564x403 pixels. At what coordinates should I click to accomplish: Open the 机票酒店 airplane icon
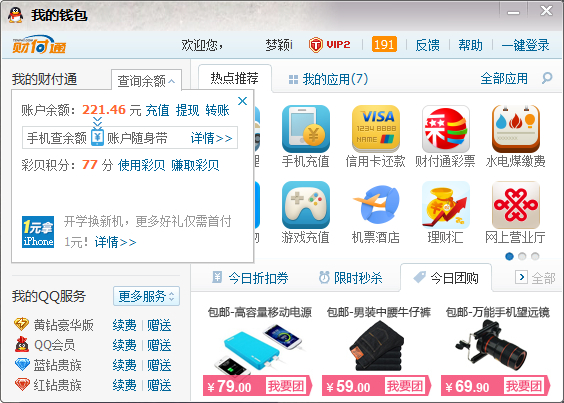[376, 205]
